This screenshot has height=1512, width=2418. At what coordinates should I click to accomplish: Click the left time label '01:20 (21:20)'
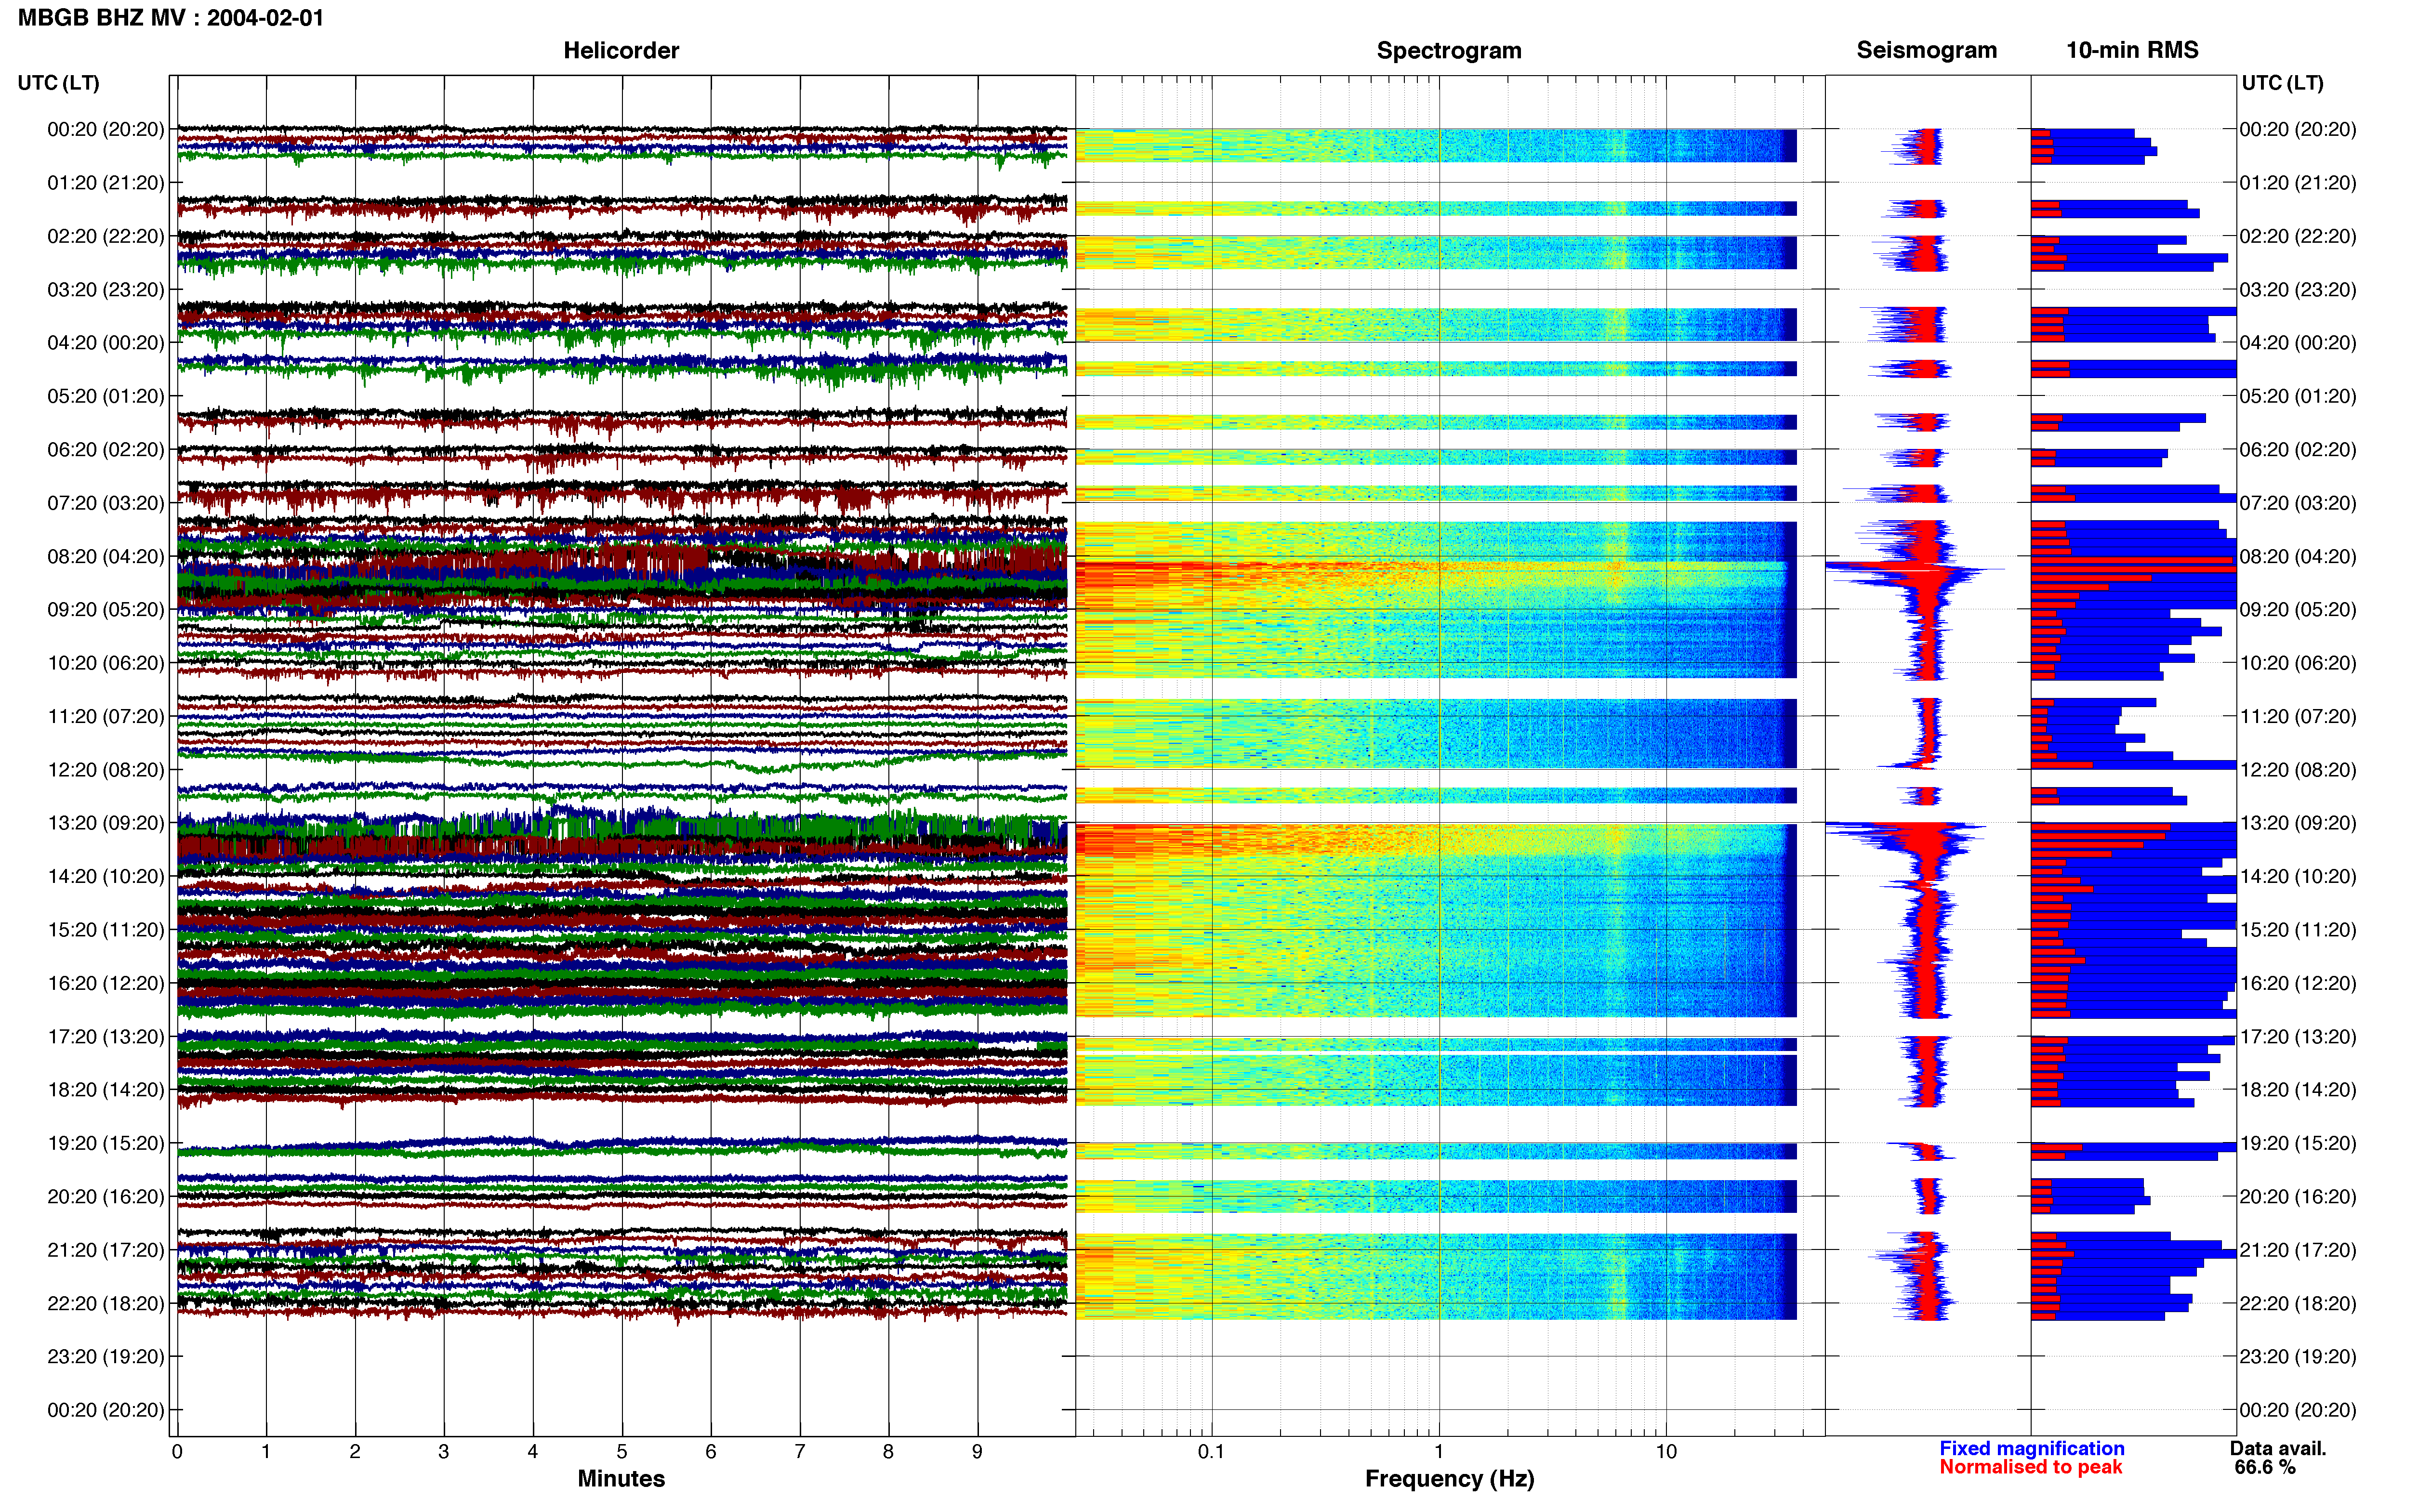click(x=106, y=183)
